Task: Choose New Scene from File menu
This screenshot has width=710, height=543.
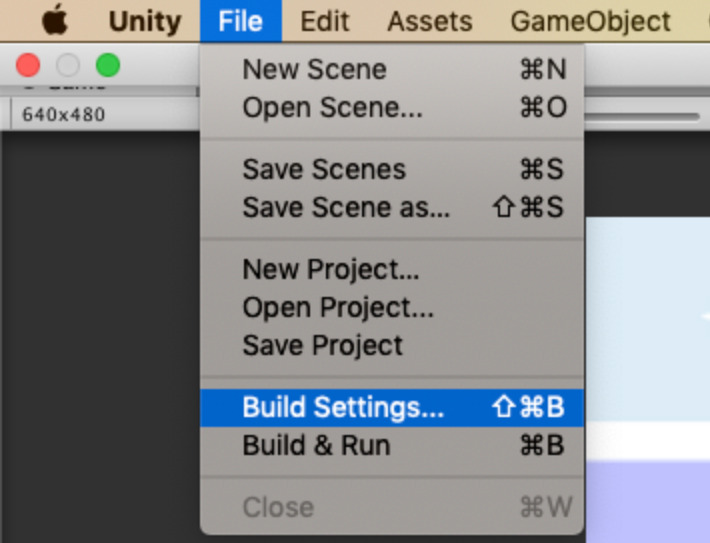Action: click(x=314, y=70)
